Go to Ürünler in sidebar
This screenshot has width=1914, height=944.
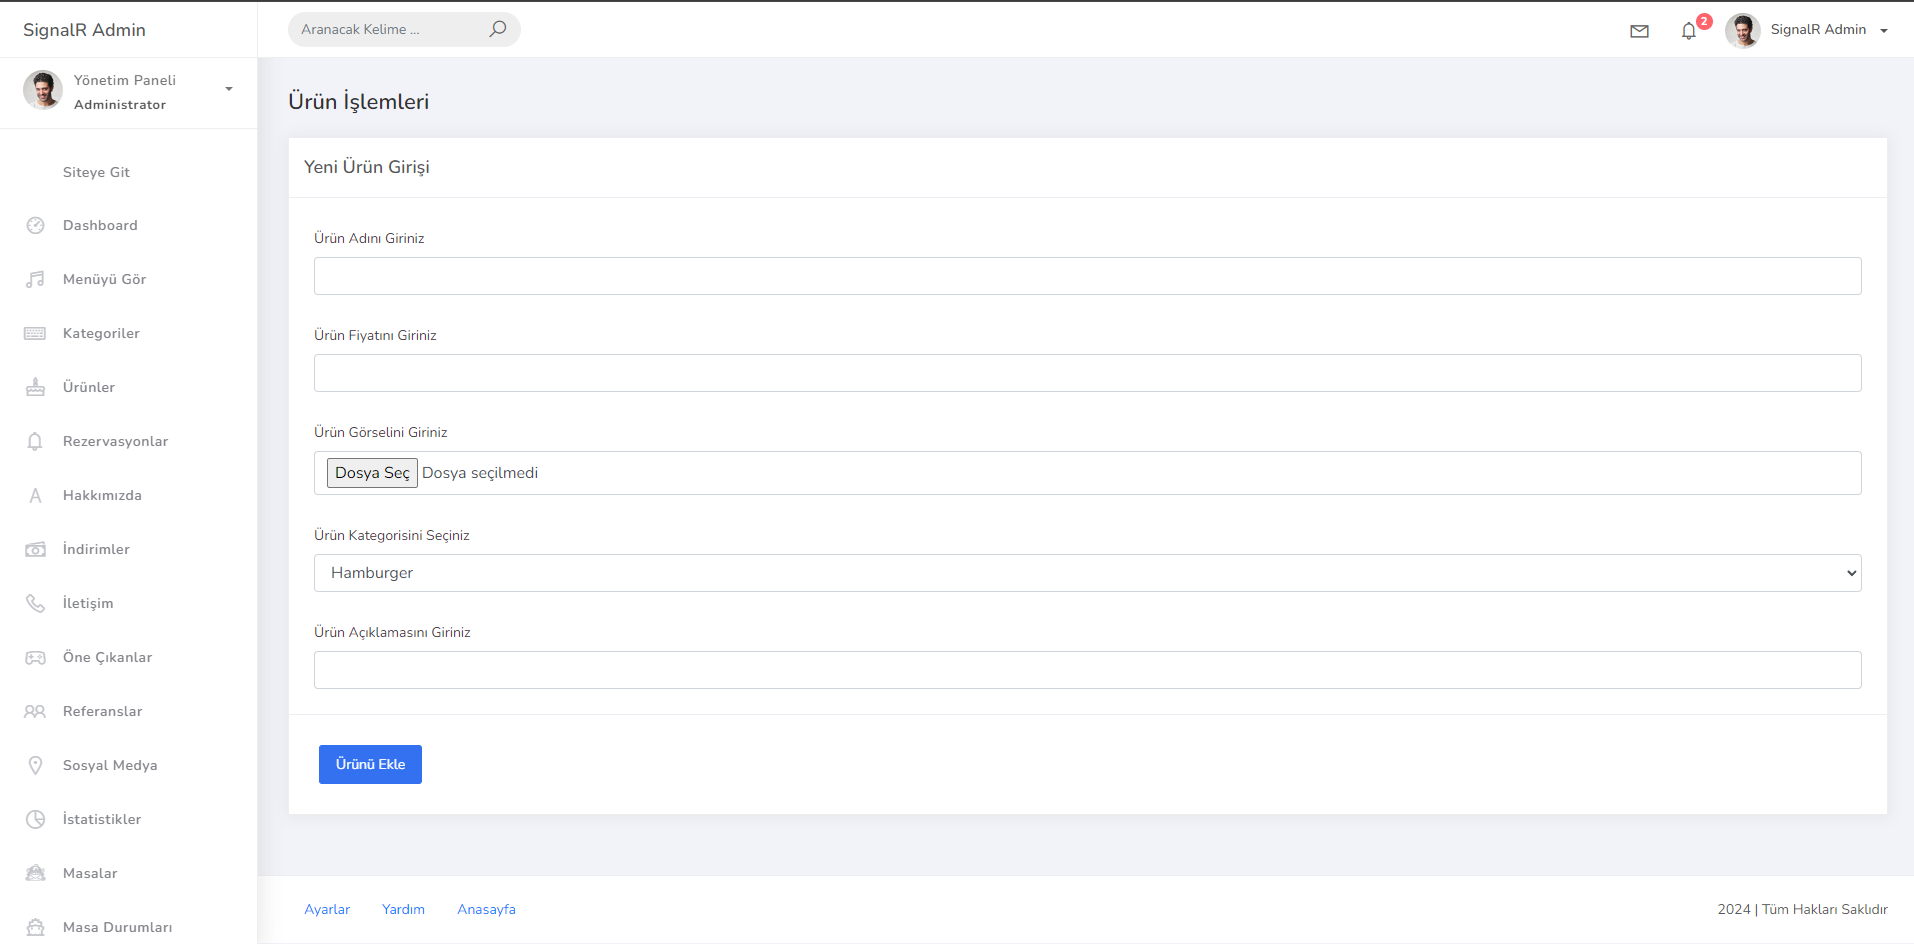coord(89,387)
